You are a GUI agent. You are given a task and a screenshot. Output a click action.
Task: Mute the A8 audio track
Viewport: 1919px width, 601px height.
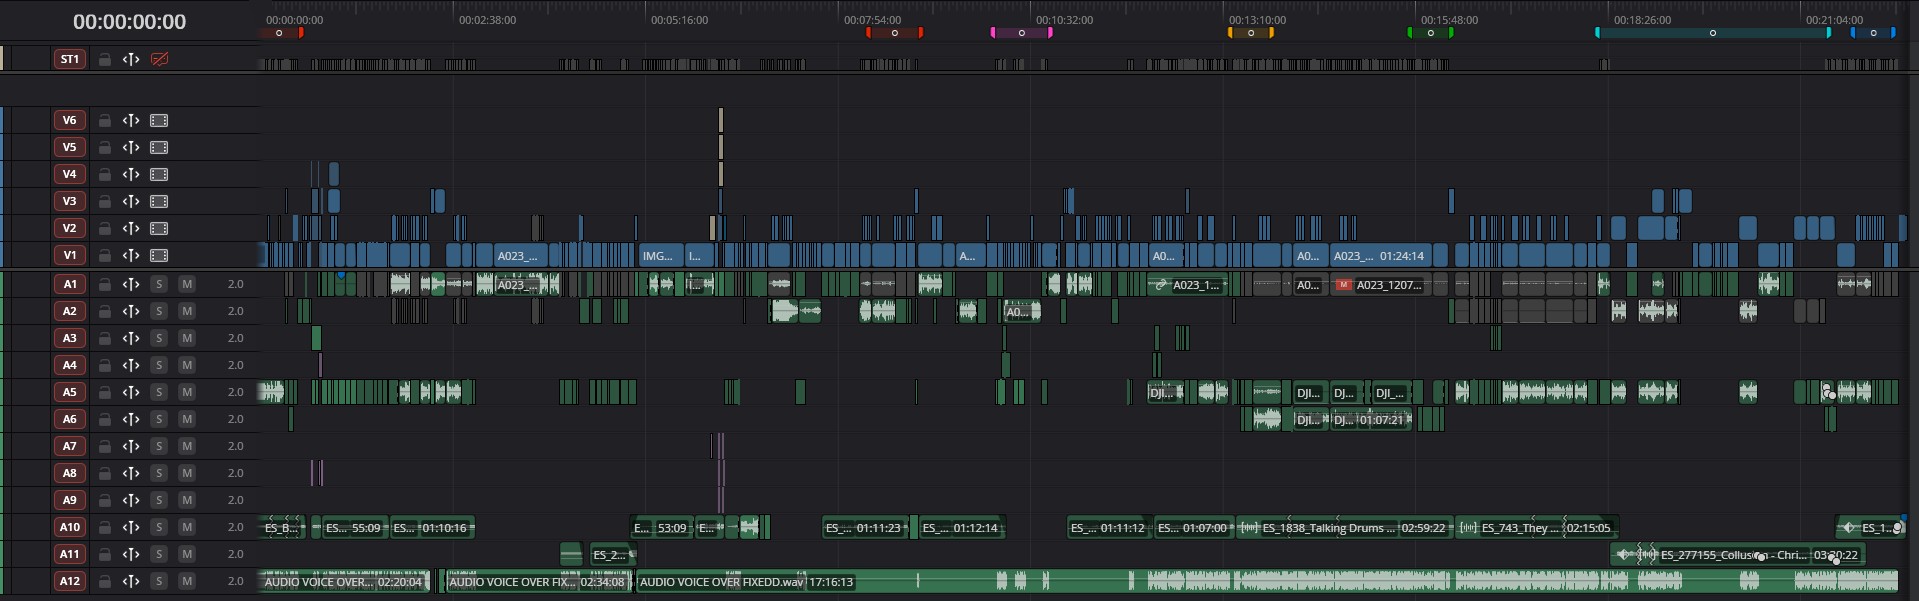[186, 473]
